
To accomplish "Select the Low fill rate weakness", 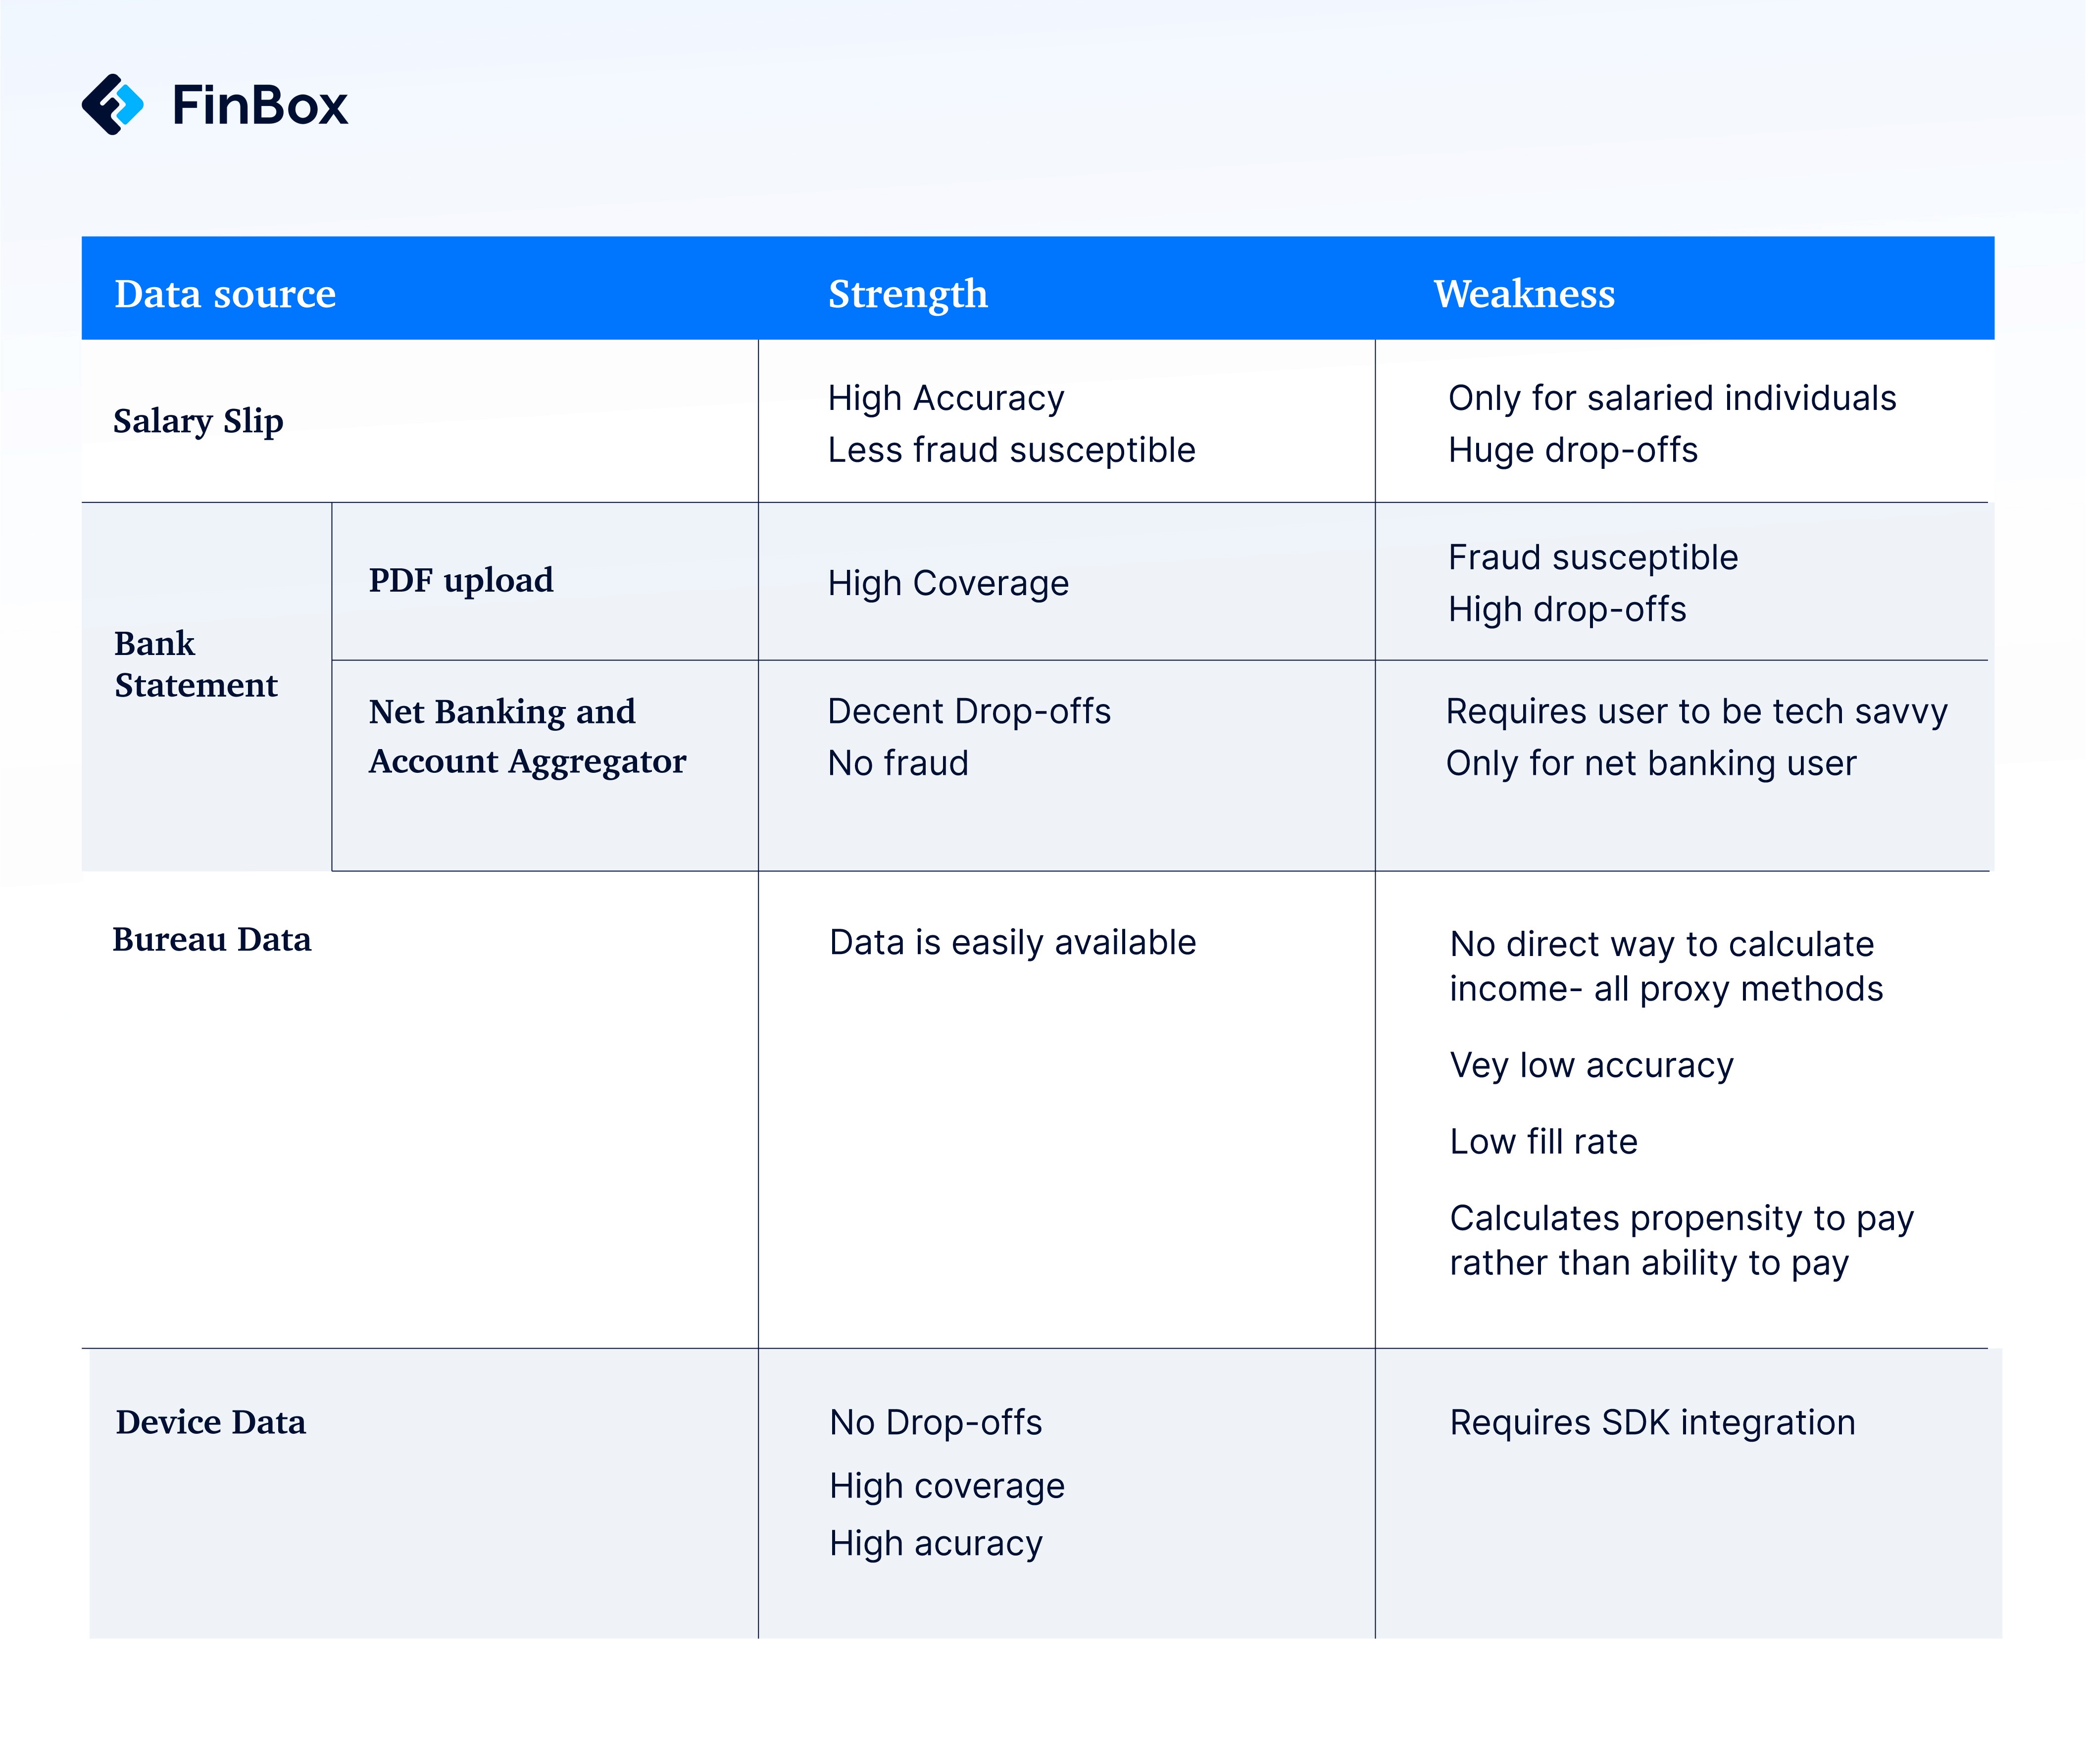I will coord(1544,1141).
